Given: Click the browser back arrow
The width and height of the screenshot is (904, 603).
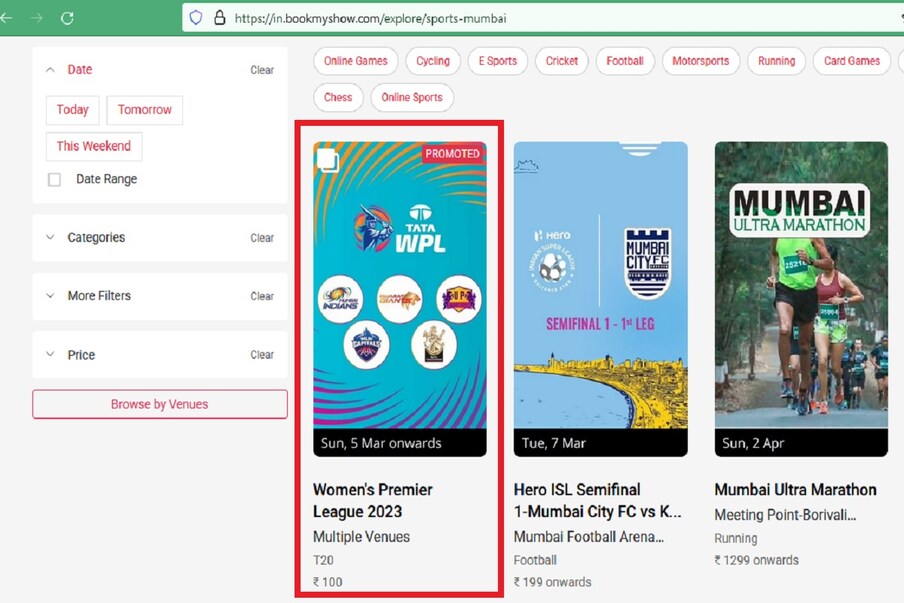Looking at the screenshot, I should click(x=6, y=18).
